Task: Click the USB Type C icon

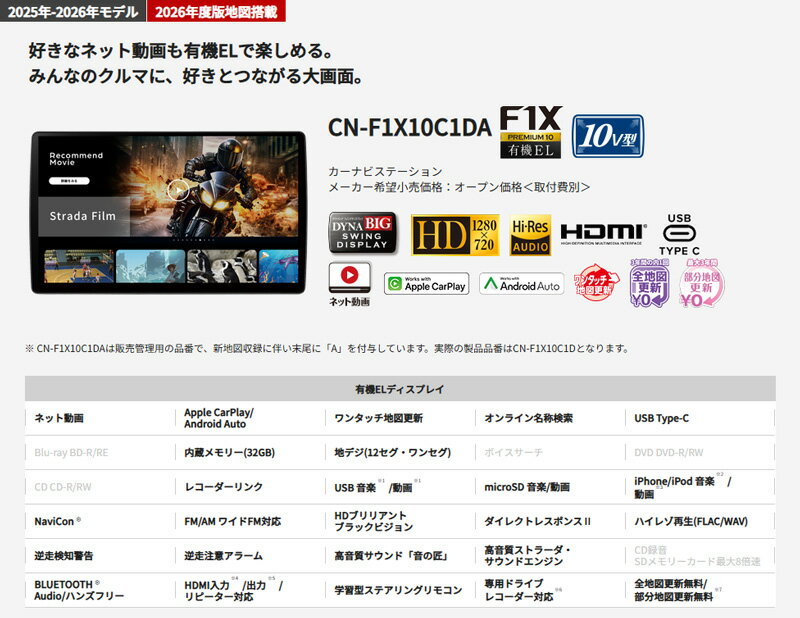Action: pyautogui.click(x=679, y=234)
